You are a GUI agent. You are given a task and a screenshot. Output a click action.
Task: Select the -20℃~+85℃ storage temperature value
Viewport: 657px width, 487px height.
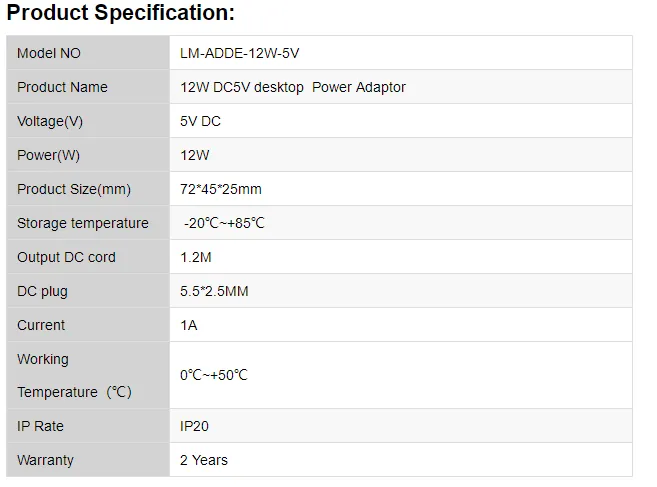(224, 223)
